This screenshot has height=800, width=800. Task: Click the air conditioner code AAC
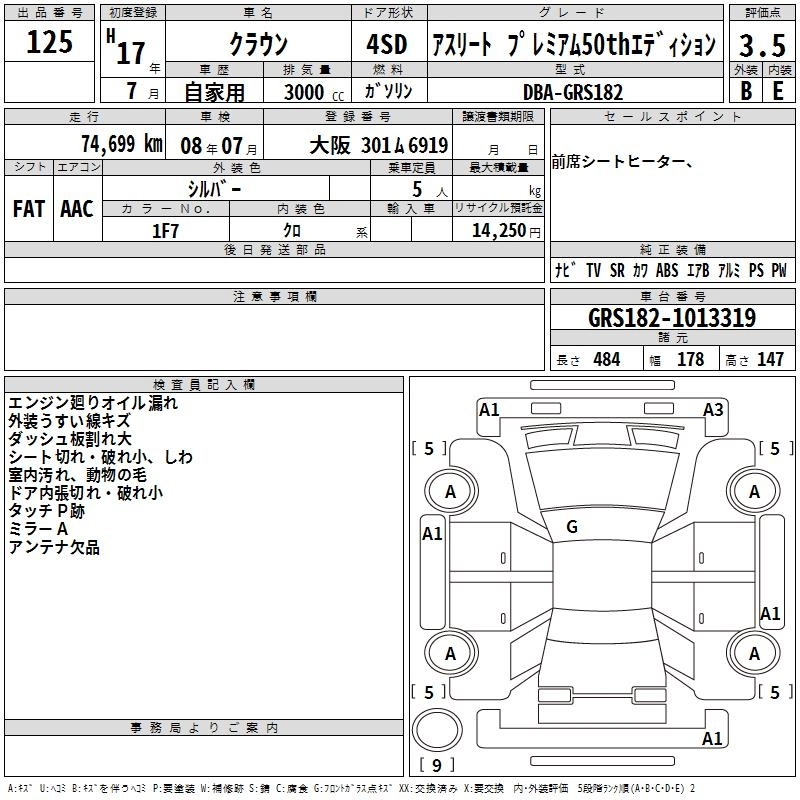point(77,209)
